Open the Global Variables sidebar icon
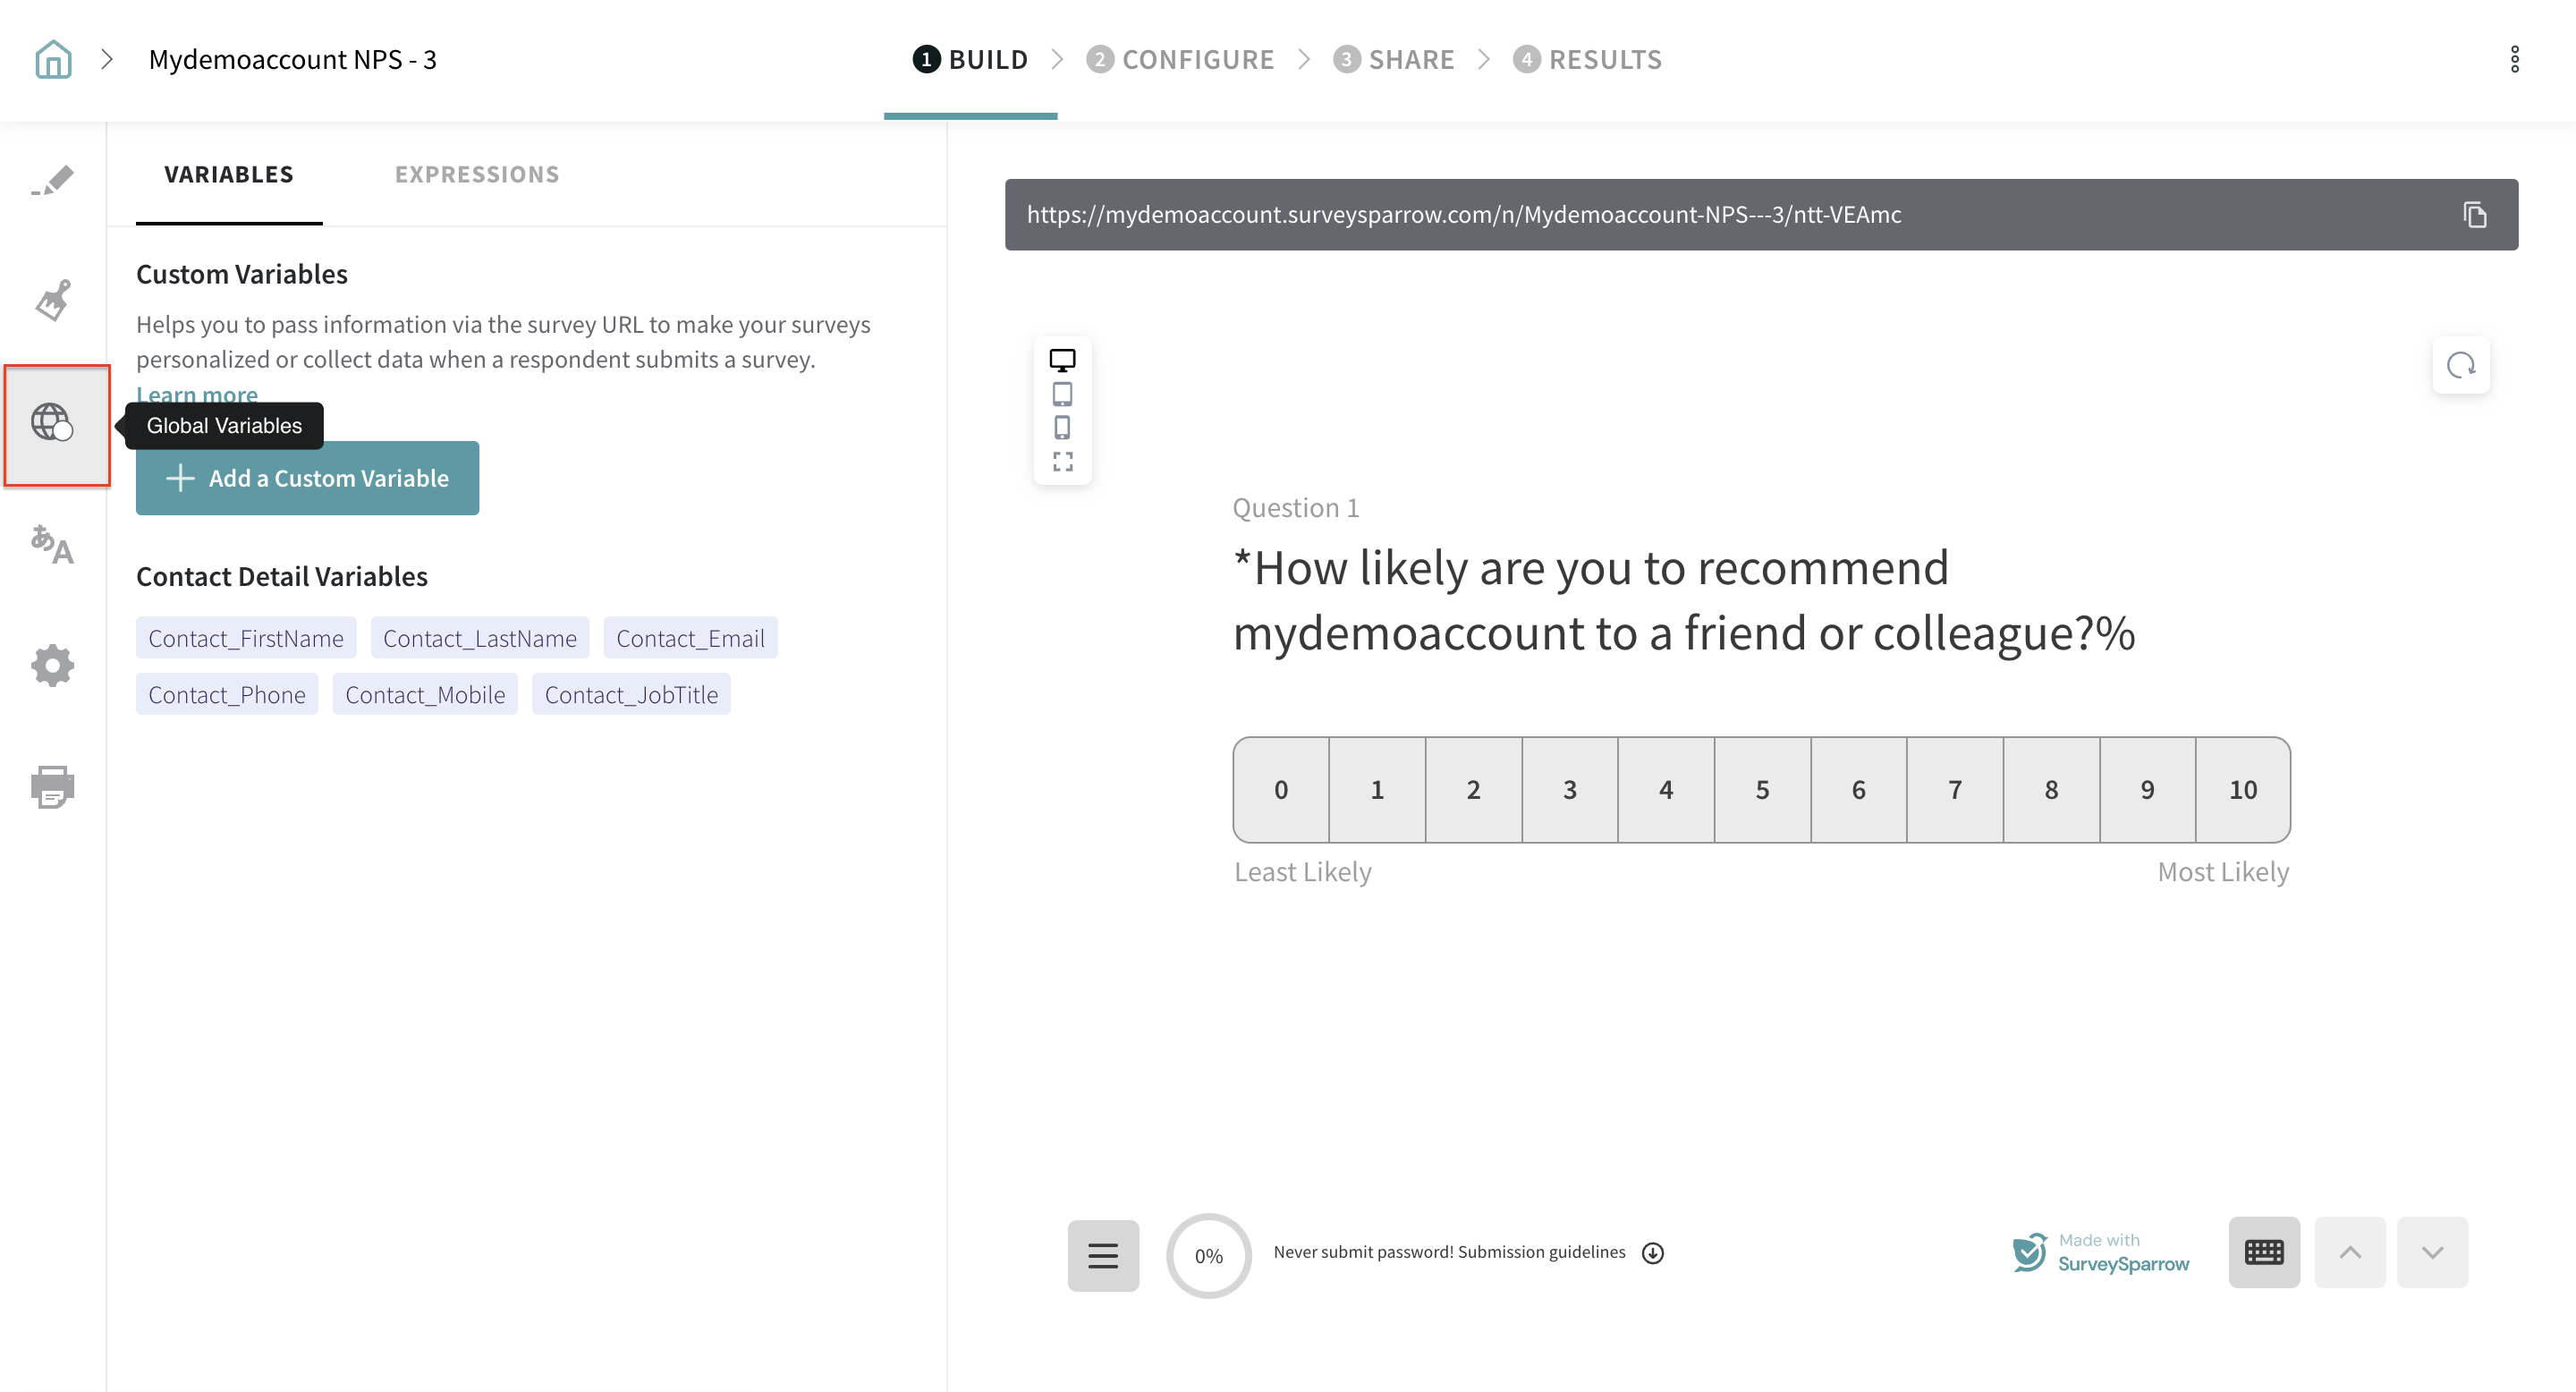 [x=52, y=423]
